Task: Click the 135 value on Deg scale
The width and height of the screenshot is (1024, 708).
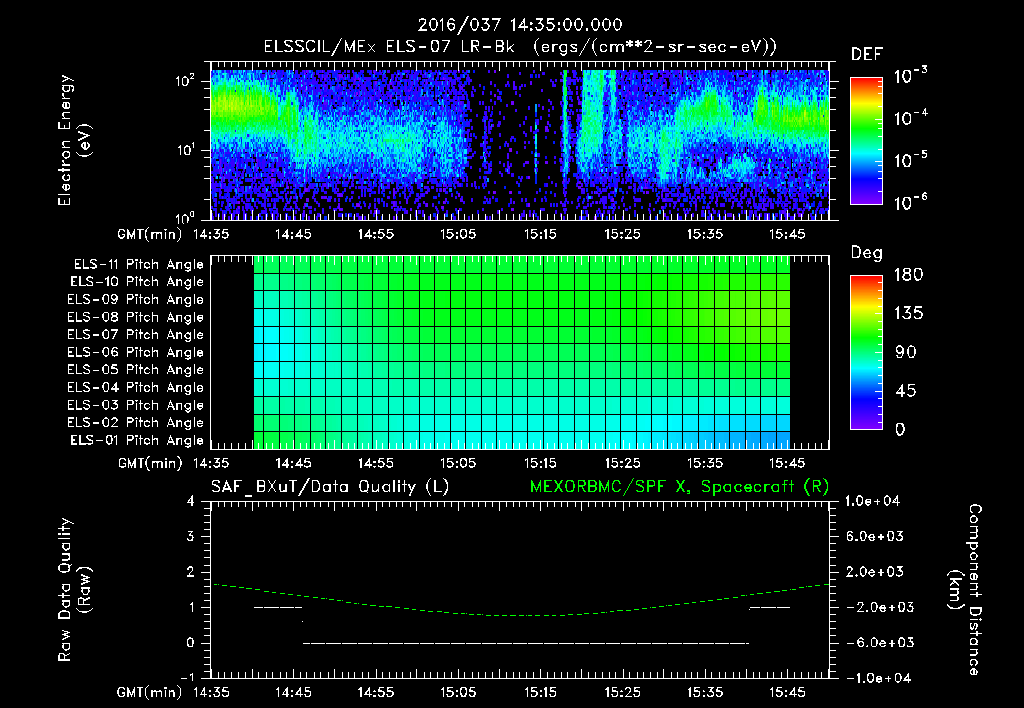Action: click(x=908, y=314)
